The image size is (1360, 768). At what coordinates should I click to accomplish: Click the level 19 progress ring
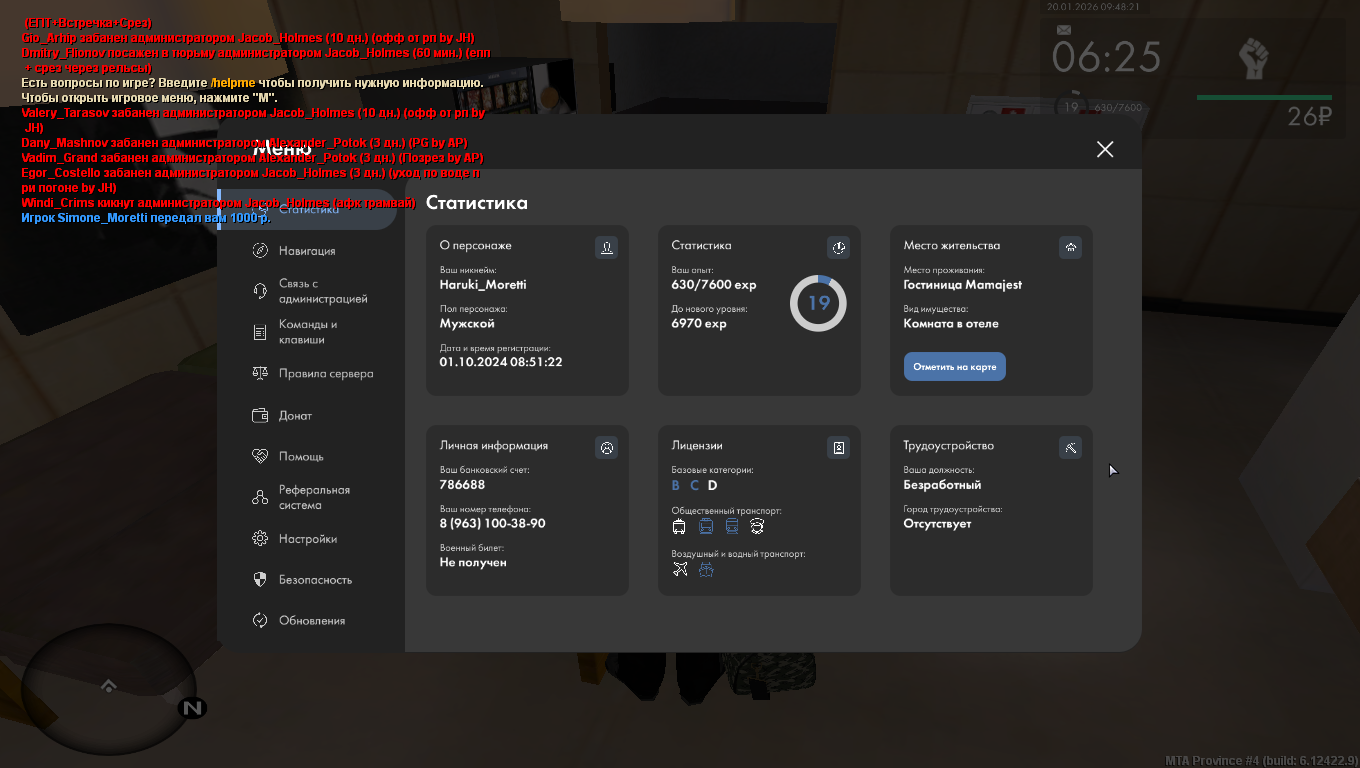pyautogui.click(x=818, y=303)
